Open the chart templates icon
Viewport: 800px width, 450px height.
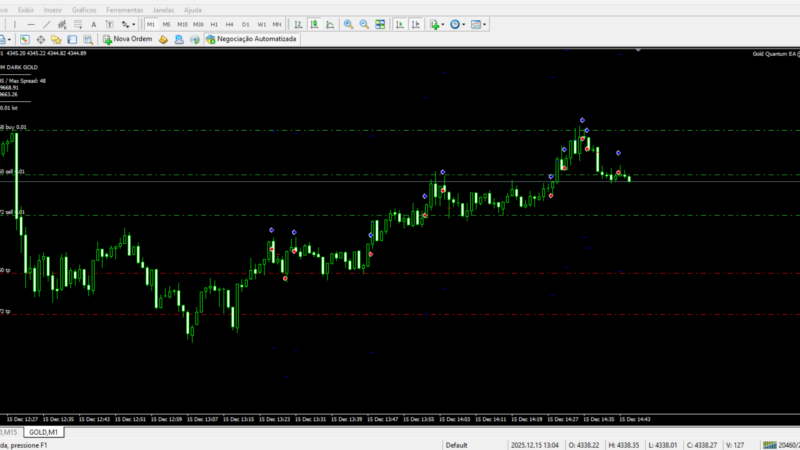[476, 24]
